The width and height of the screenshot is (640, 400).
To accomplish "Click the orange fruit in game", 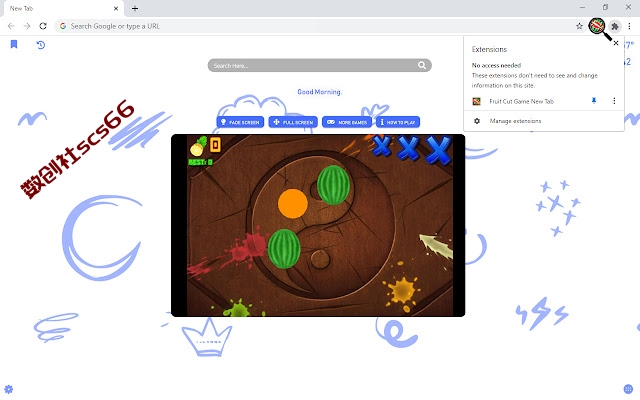I will tap(293, 204).
